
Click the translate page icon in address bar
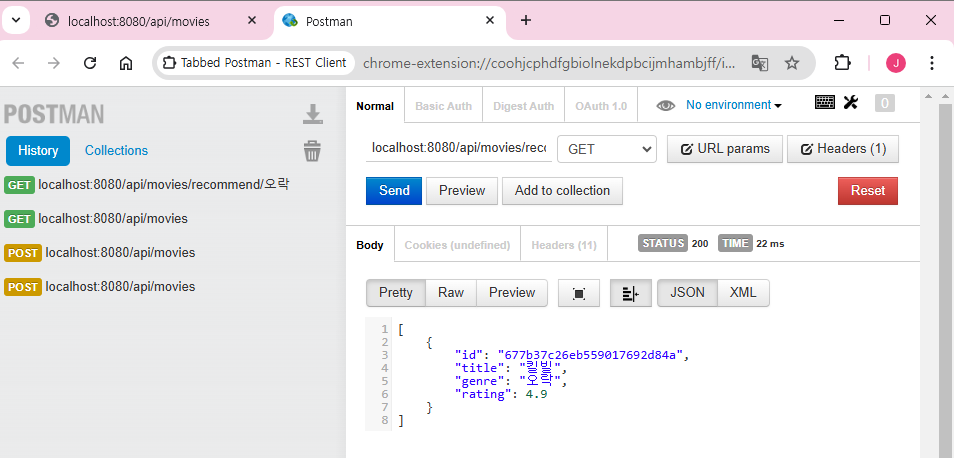pos(759,63)
